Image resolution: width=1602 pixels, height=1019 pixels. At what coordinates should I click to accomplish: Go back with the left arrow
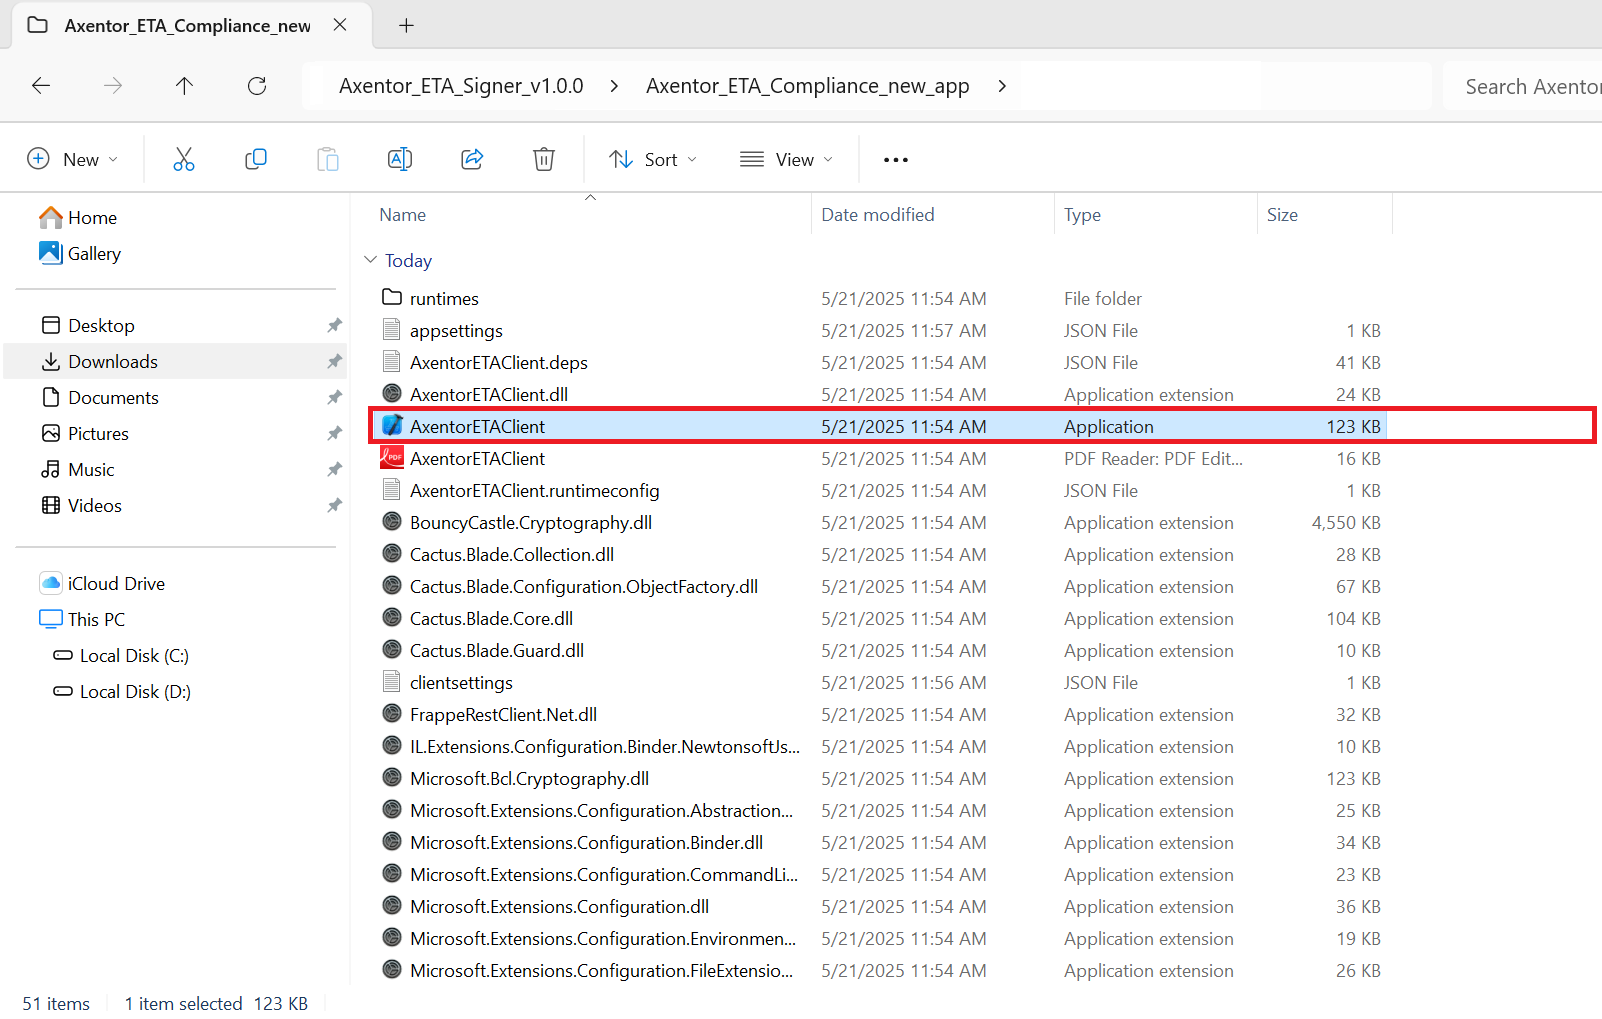click(x=41, y=86)
